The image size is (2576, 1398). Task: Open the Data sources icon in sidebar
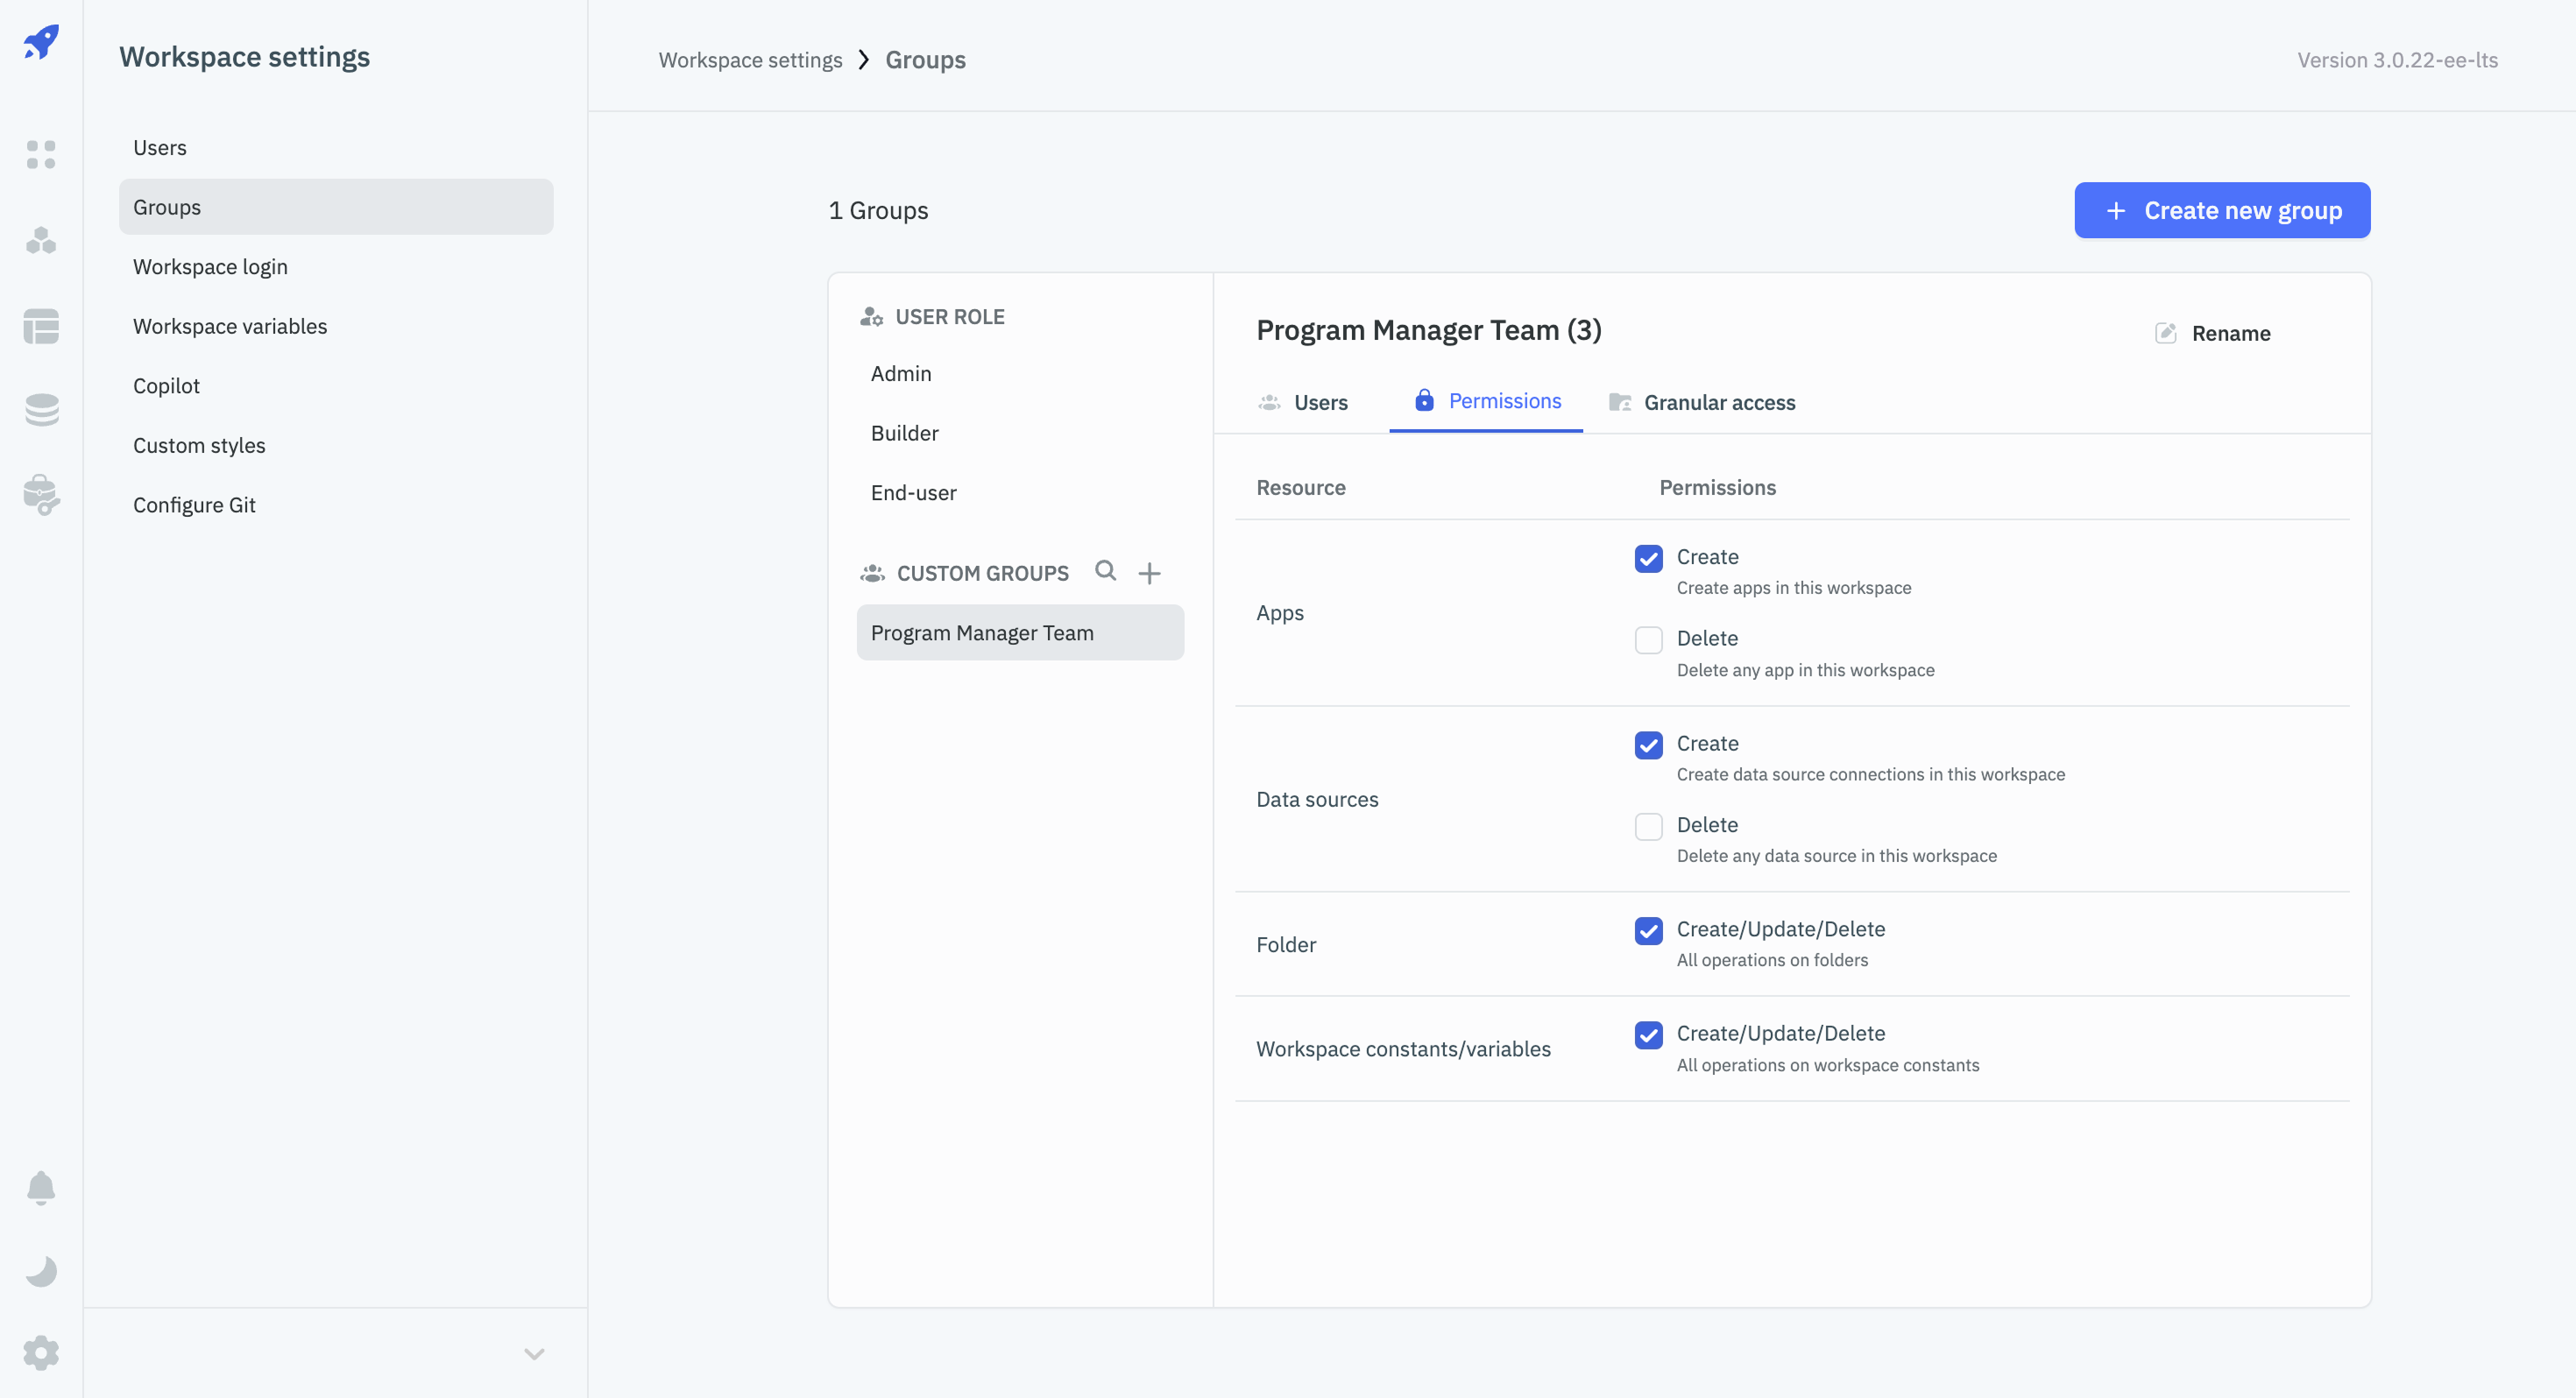click(x=41, y=410)
